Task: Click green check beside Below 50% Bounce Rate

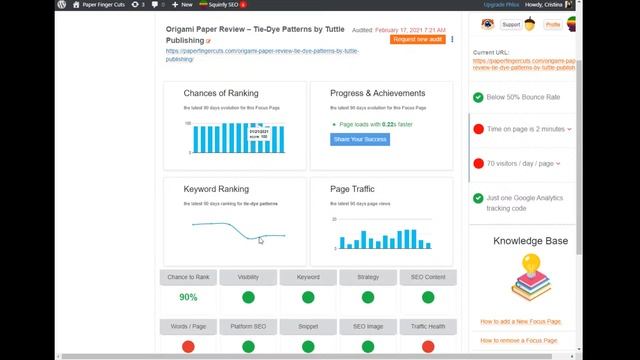Action: [x=478, y=97]
